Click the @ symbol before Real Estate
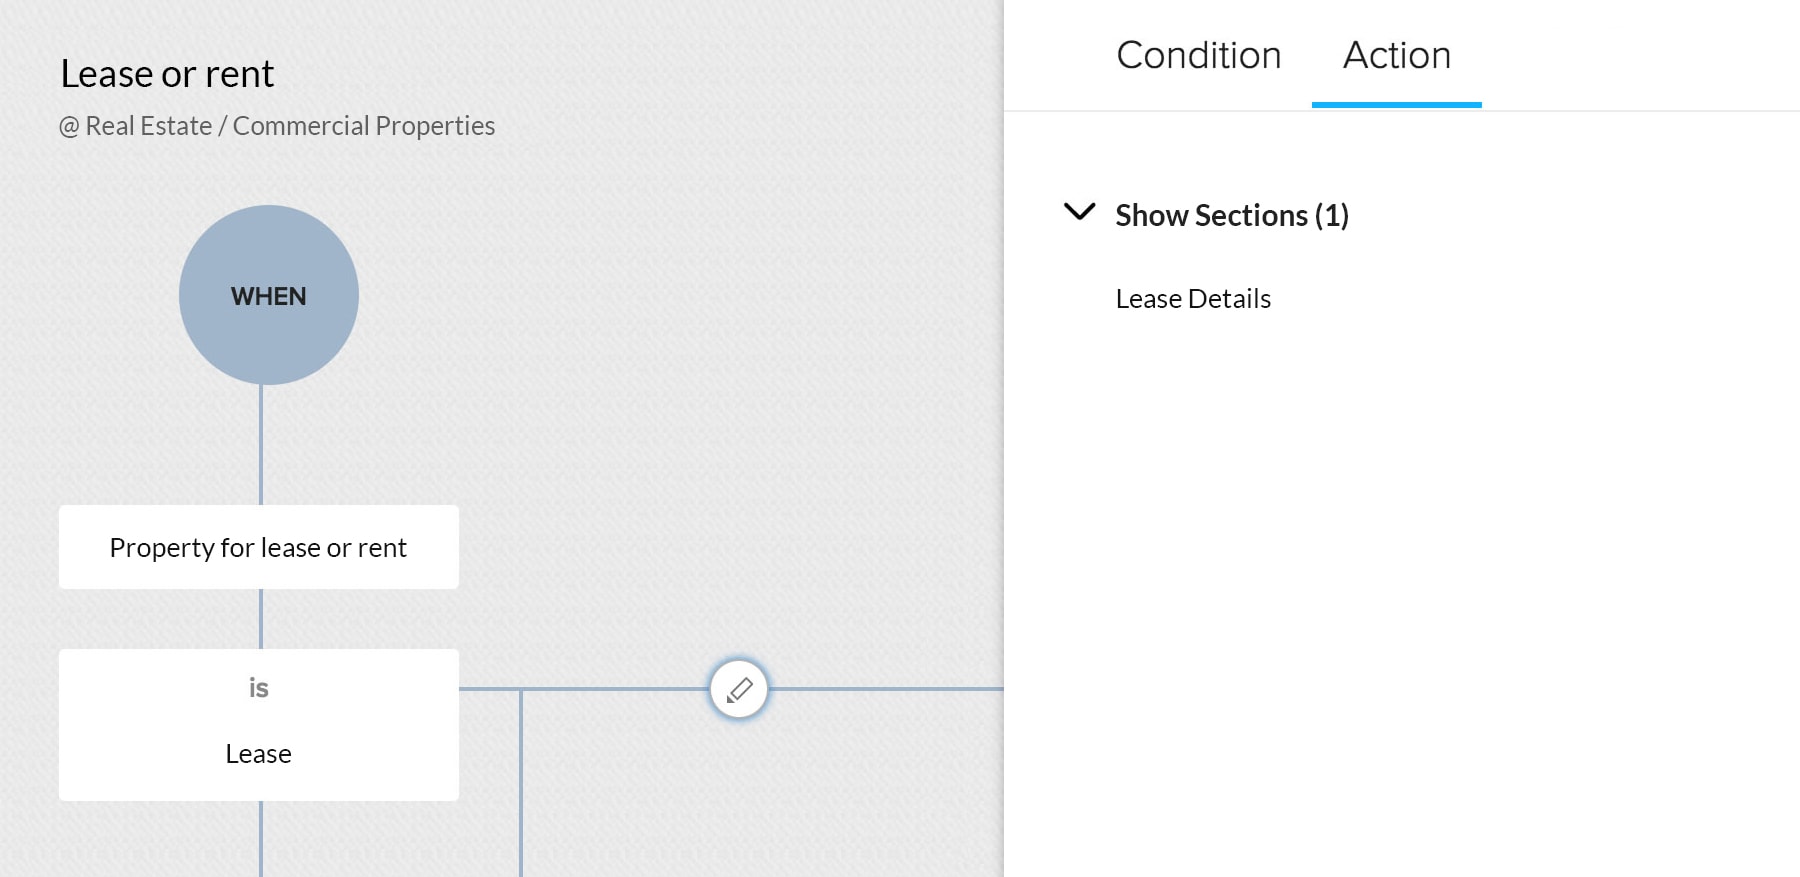Viewport: 1800px width, 877px height. pos(69,127)
